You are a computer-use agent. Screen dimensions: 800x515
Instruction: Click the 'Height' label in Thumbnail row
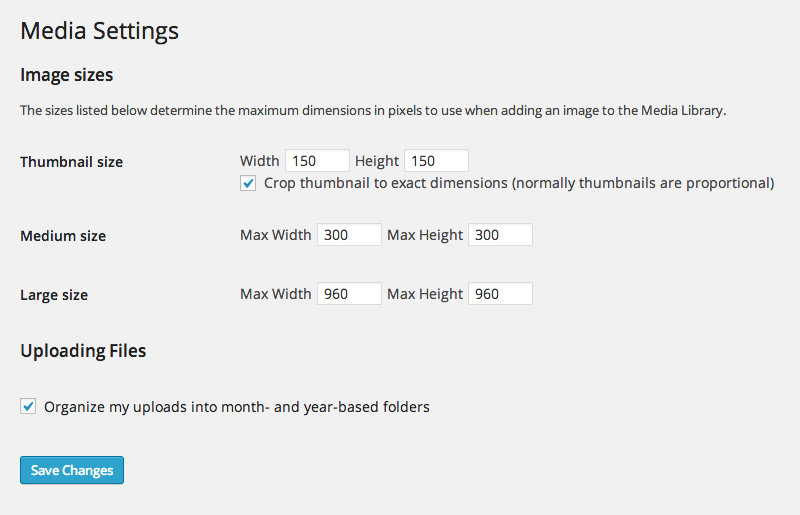tap(377, 161)
